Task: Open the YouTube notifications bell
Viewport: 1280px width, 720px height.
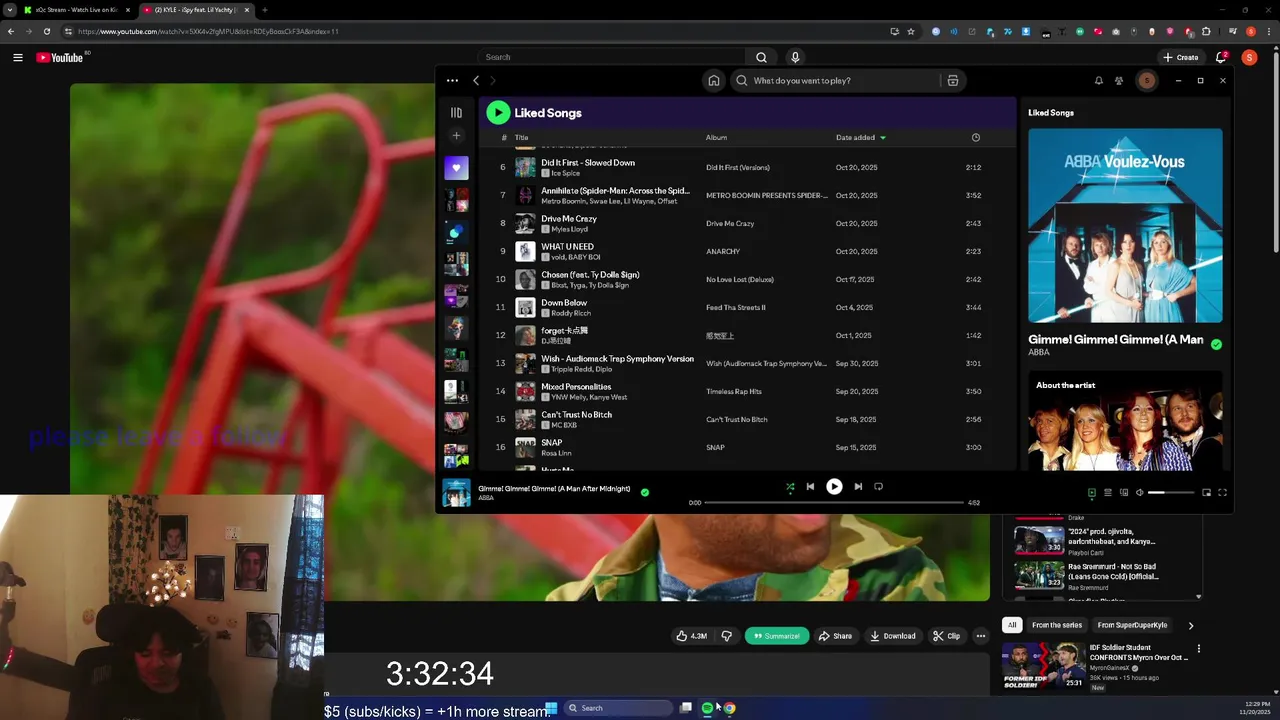Action: click(1221, 58)
